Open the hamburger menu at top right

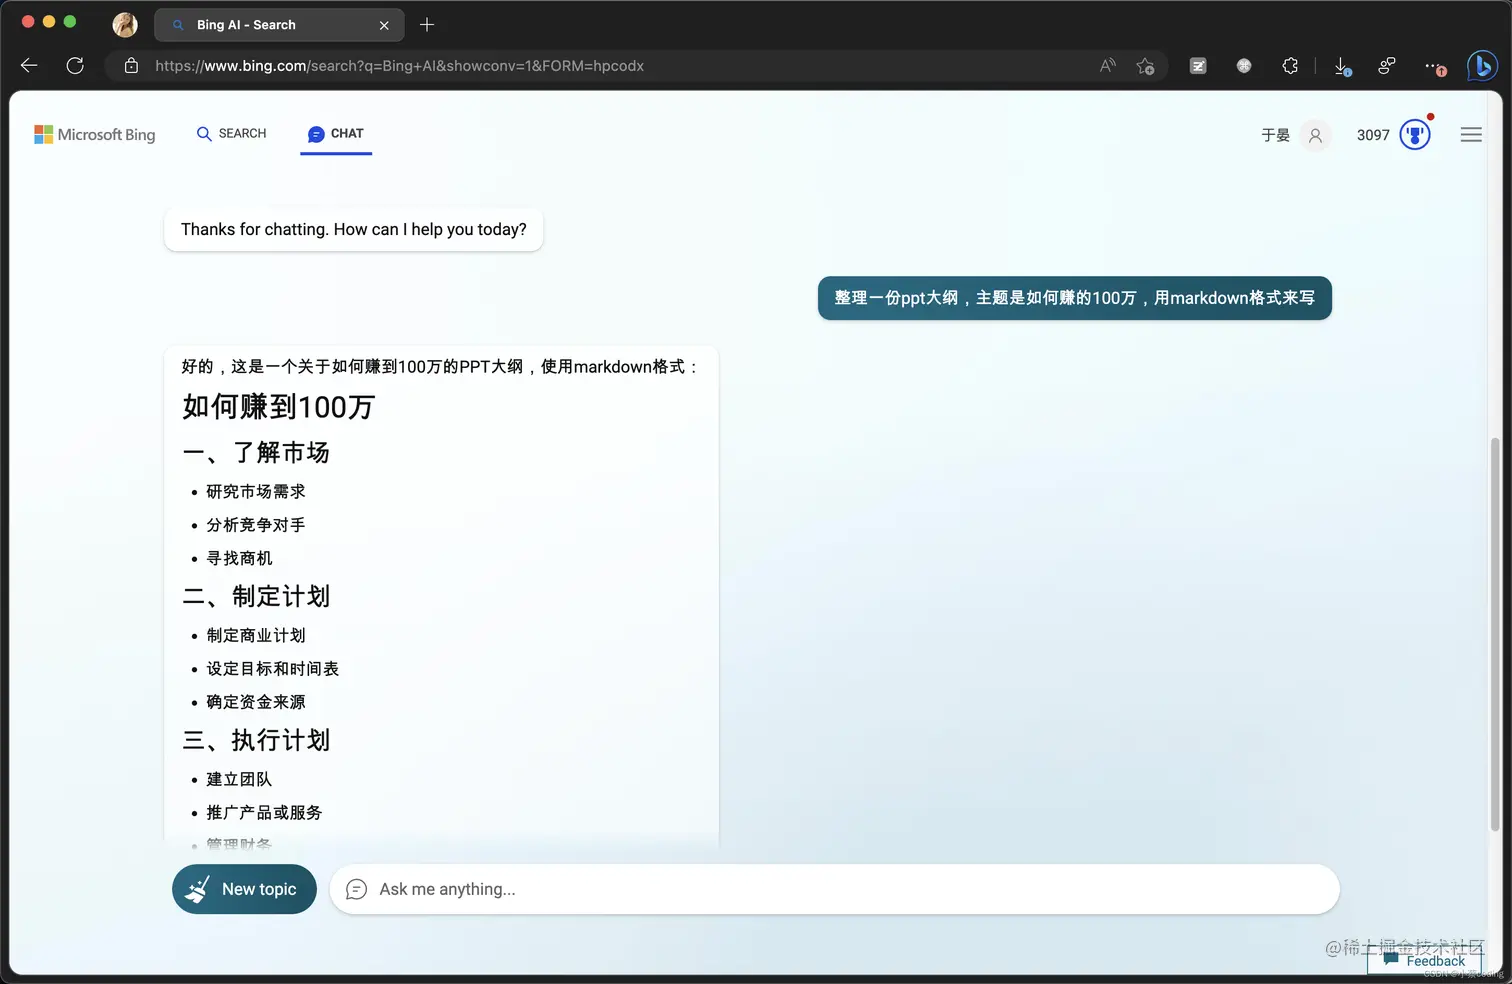[1471, 134]
